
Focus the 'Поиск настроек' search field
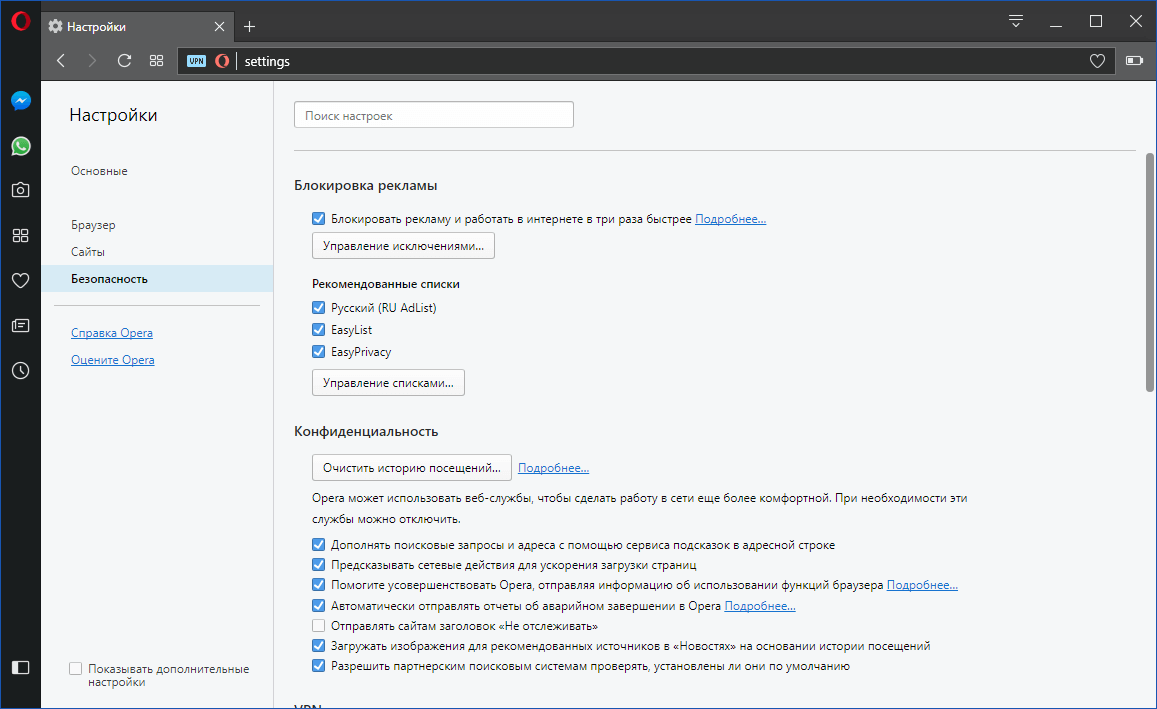pyautogui.click(x=434, y=116)
